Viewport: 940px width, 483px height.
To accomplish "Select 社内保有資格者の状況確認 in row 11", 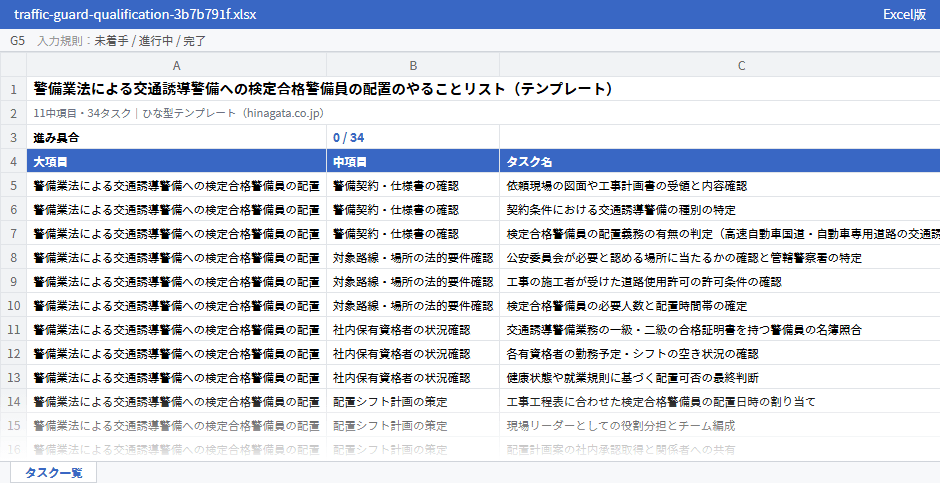I will pos(413,330).
